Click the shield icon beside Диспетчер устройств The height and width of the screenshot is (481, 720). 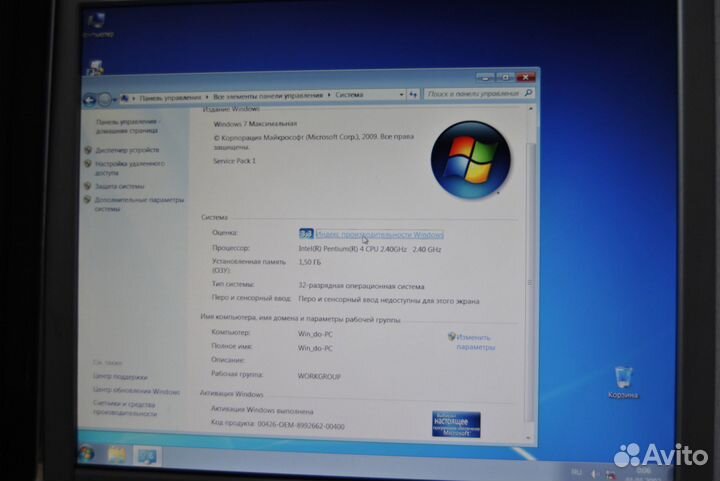[88, 150]
